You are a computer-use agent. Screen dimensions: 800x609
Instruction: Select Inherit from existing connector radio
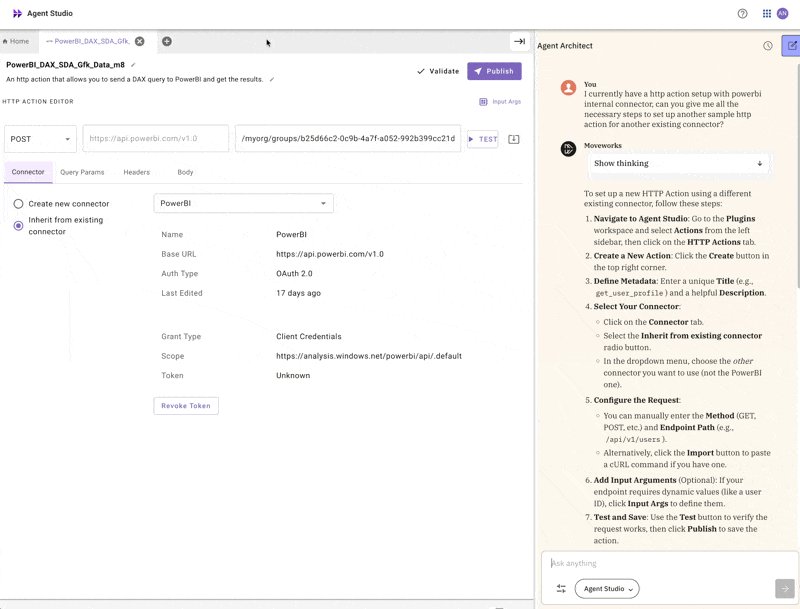coord(18,225)
